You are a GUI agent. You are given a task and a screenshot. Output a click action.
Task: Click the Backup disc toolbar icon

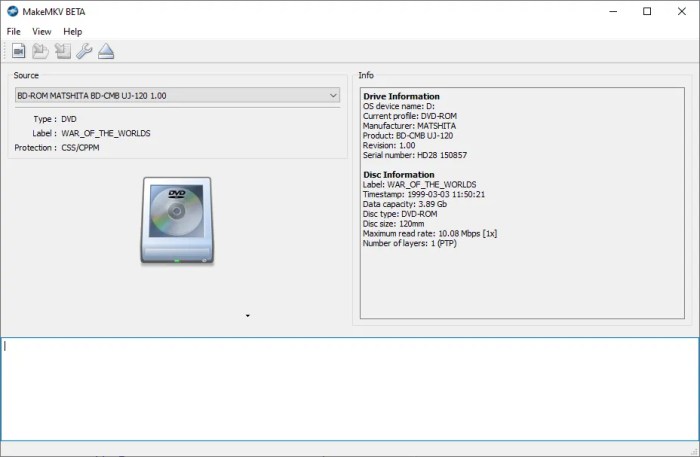pos(62,51)
